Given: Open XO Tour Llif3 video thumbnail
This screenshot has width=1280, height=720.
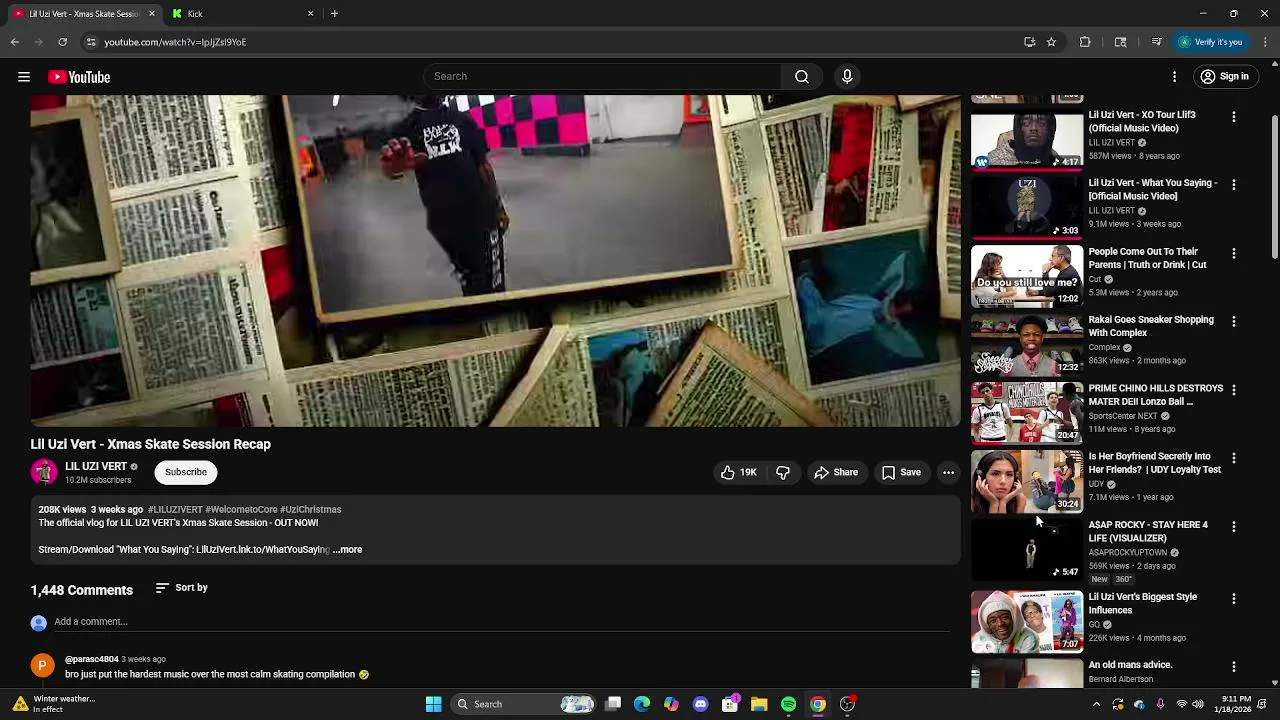Looking at the screenshot, I should coord(1027,142).
